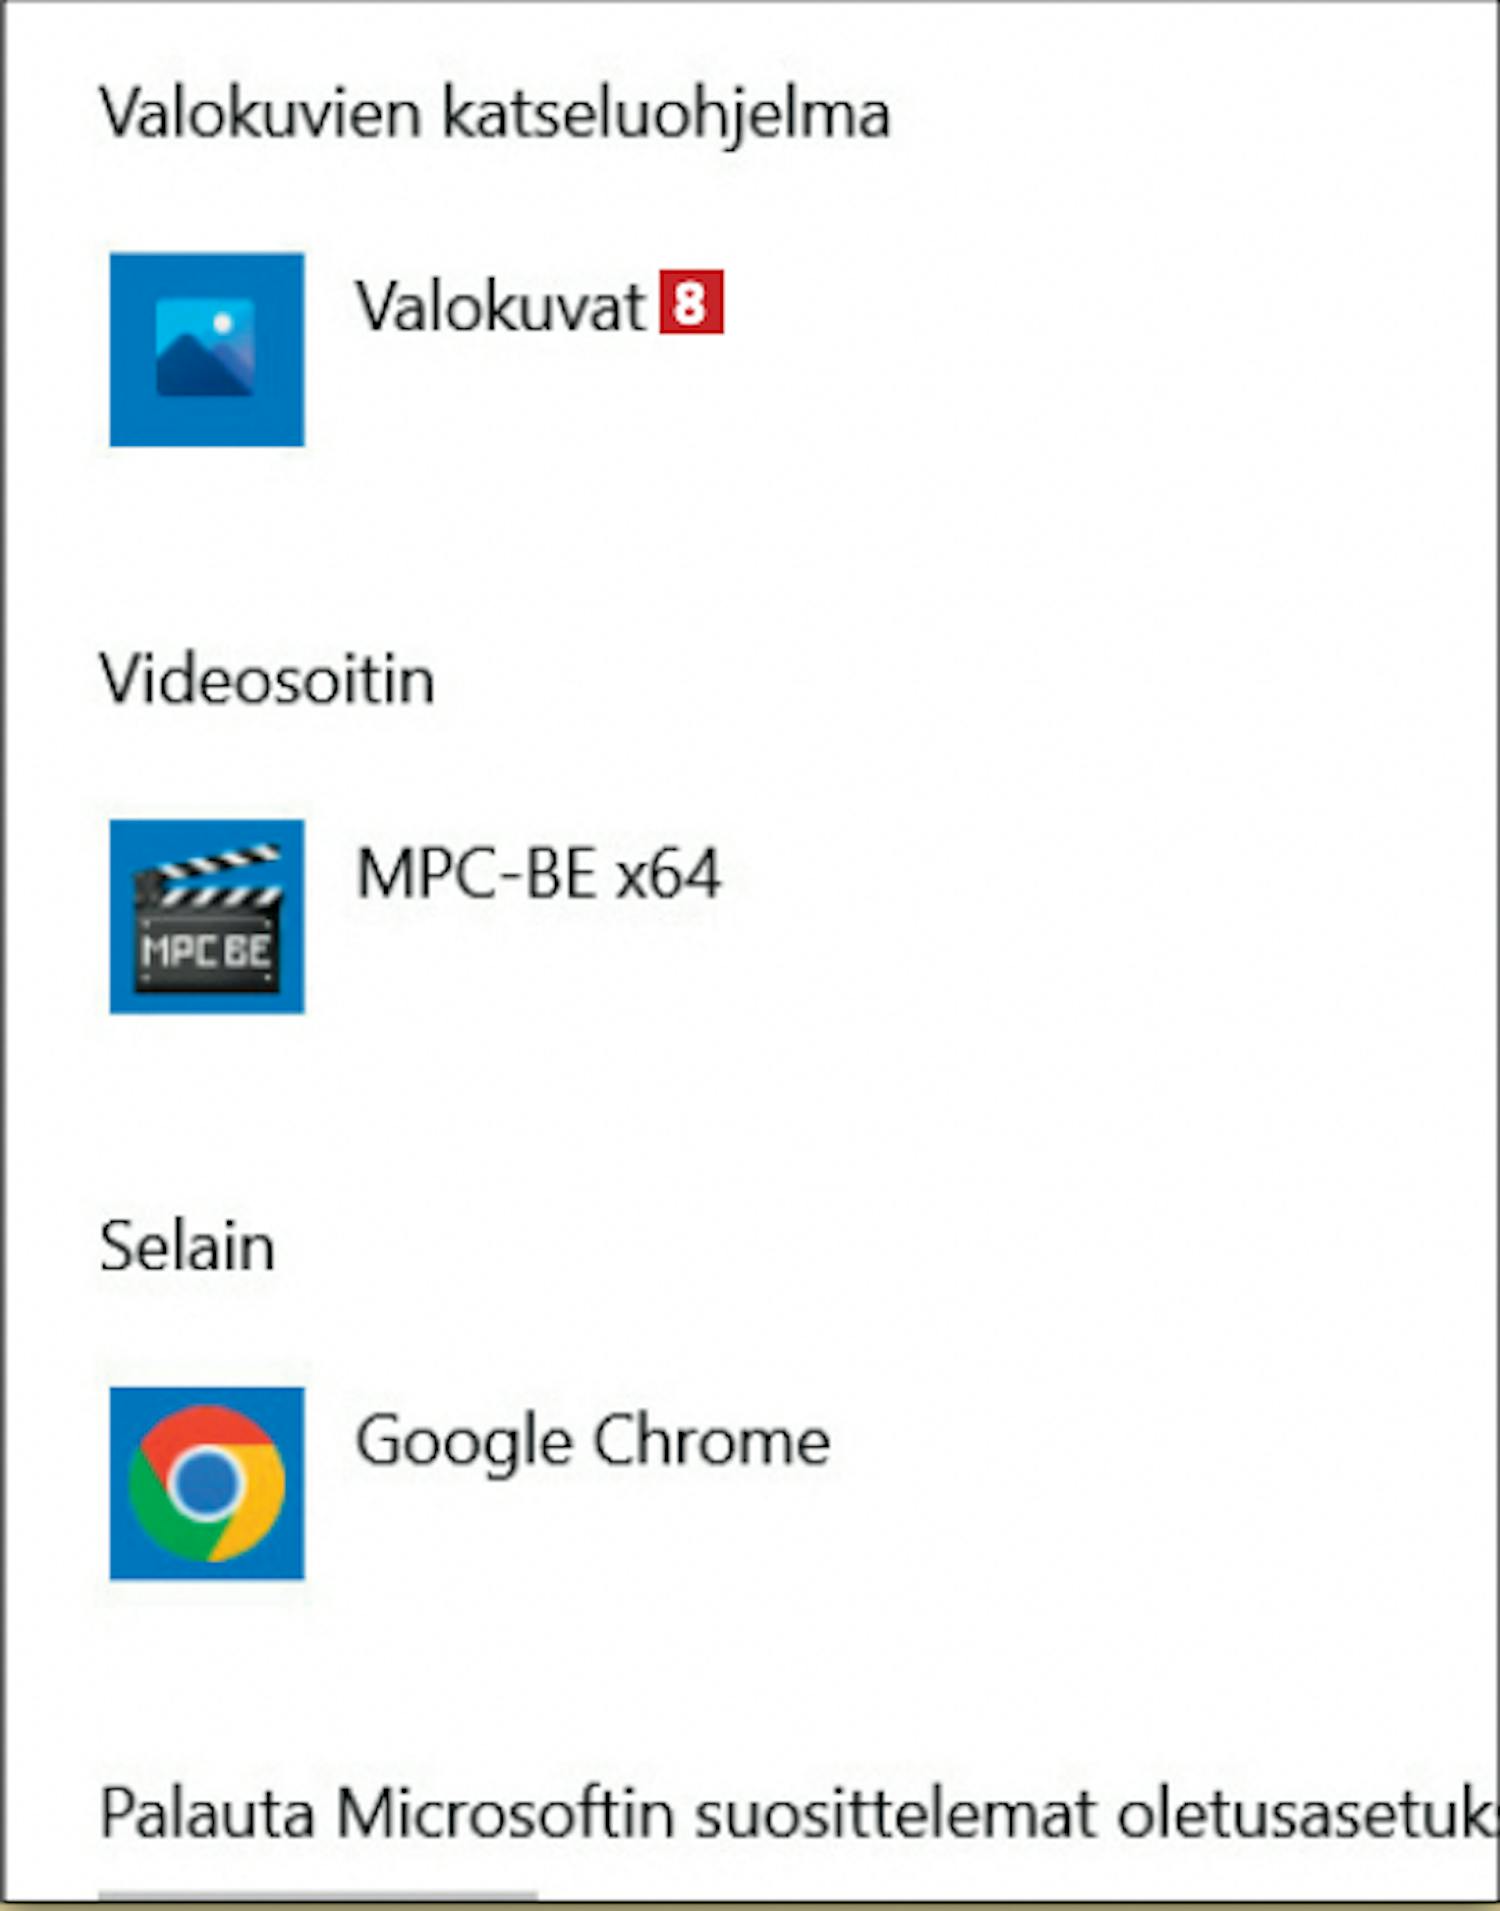Screen dimensions: 1500x1911
Task: Click the blue center of the Chrome logo
Action: (x=206, y=1483)
